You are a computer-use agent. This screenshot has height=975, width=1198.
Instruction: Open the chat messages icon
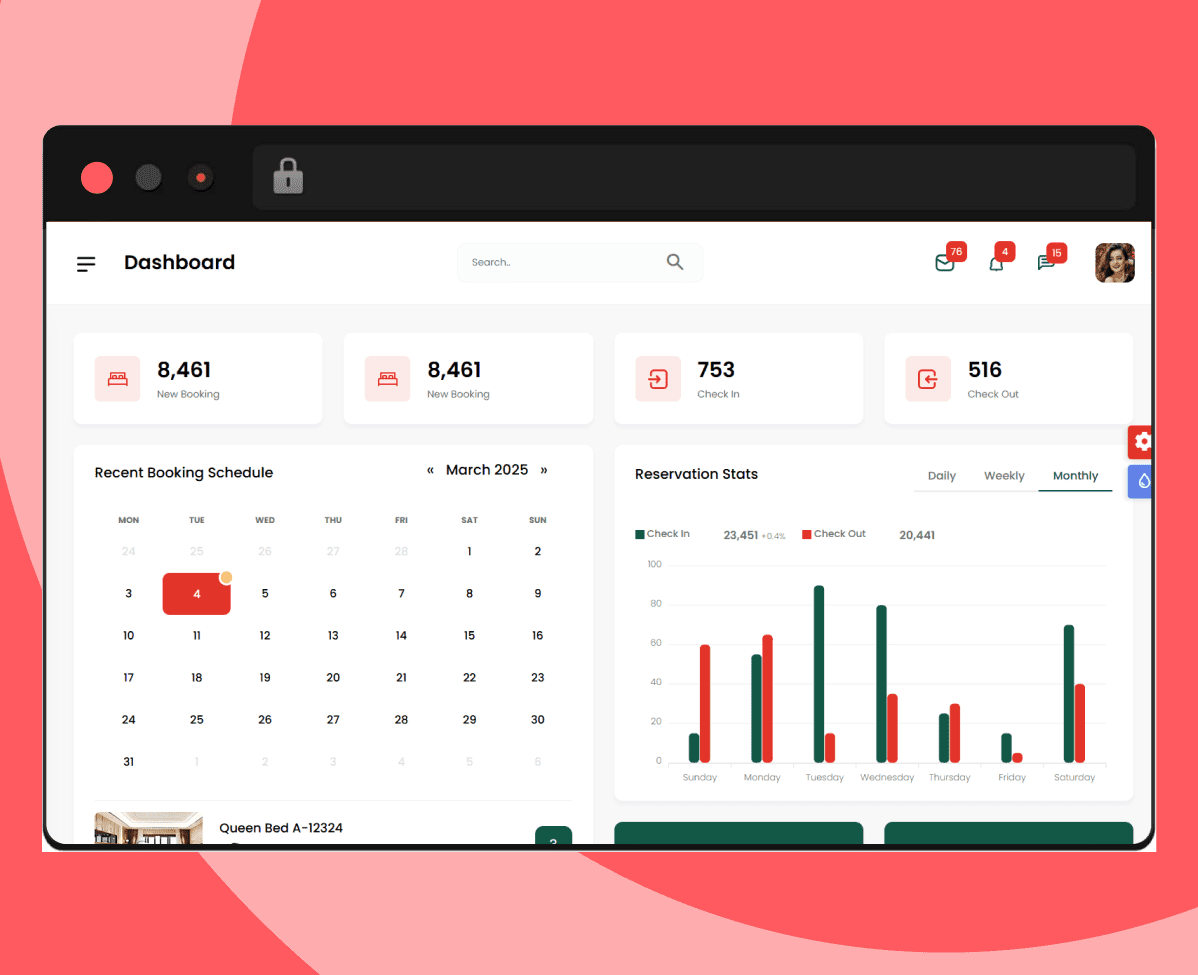[1046, 263]
